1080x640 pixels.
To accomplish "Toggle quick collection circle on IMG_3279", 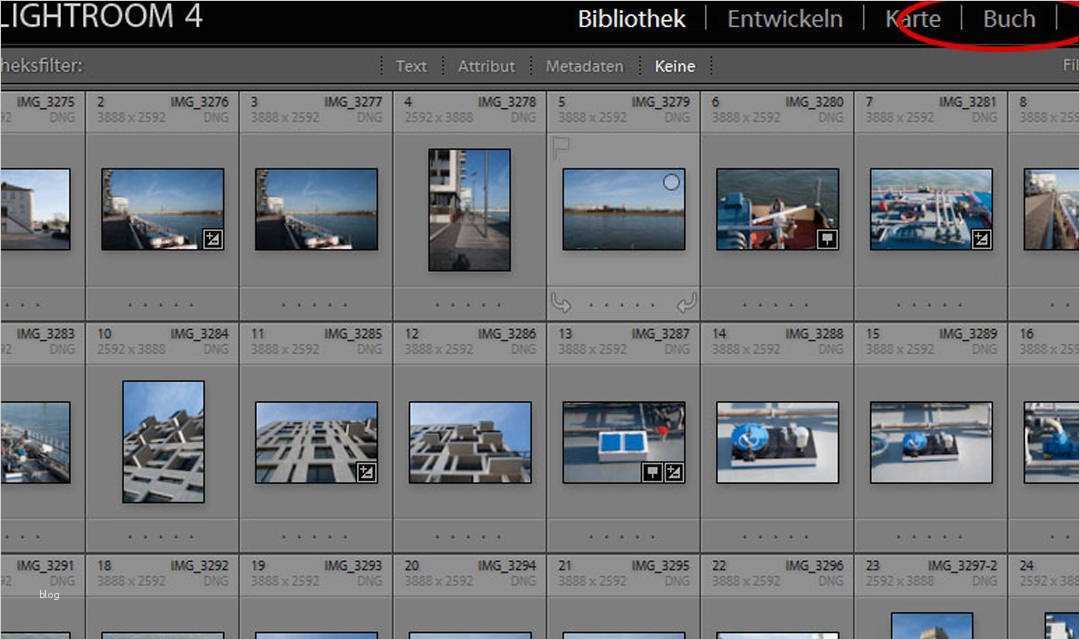I will coord(671,182).
